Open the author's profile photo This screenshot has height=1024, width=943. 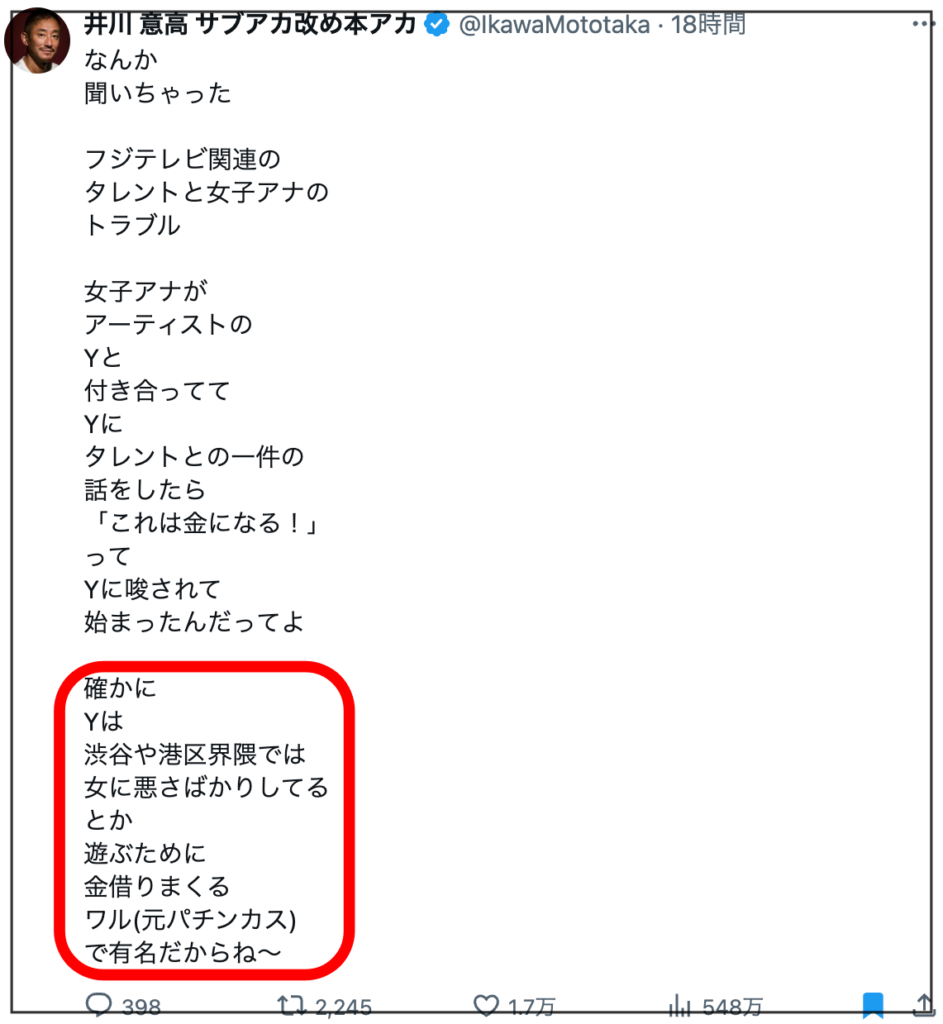37,40
